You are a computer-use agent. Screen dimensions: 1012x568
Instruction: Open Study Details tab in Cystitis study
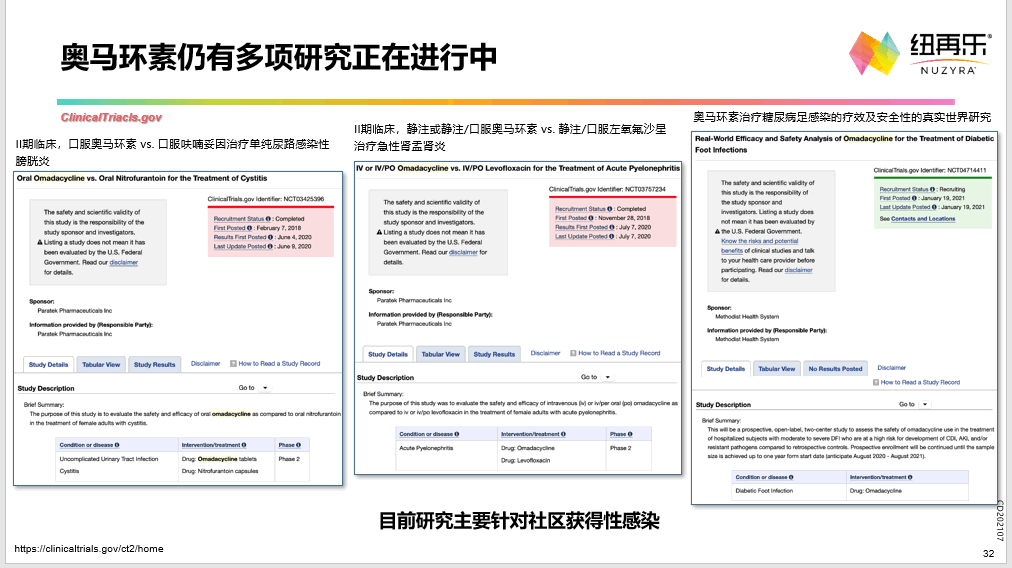point(48,365)
